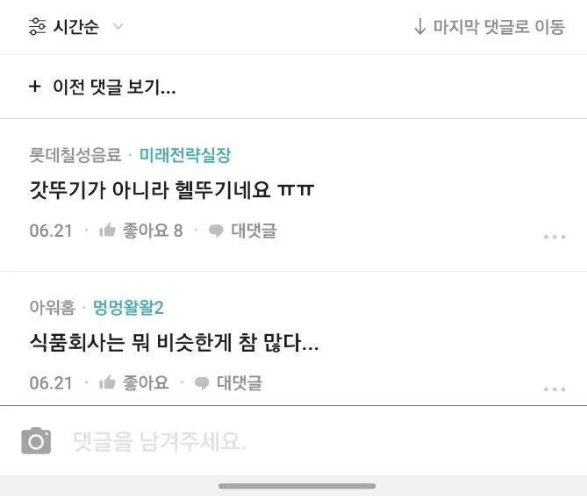Viewport: 587px width, 496px height.
Task: Tap thumbs-up icon on 식품회사는 comment
Action: [107, 383]
